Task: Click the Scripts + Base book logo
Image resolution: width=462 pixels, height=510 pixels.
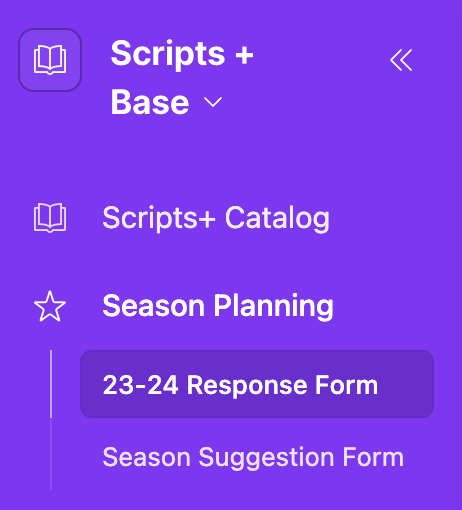Action: pos(50,60)
